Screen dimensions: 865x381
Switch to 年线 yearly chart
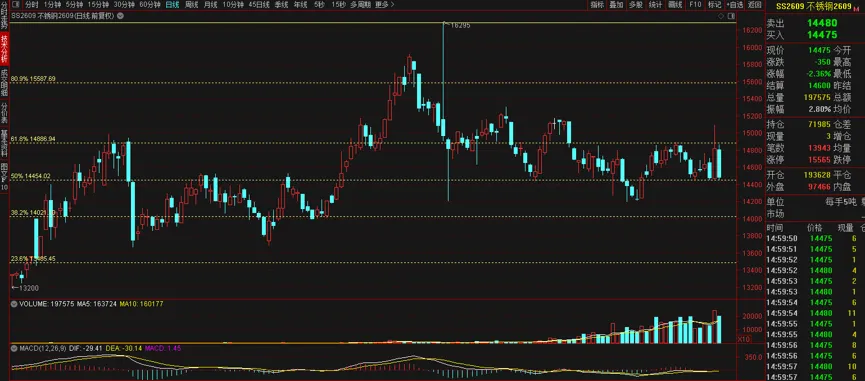coord(300,4)
